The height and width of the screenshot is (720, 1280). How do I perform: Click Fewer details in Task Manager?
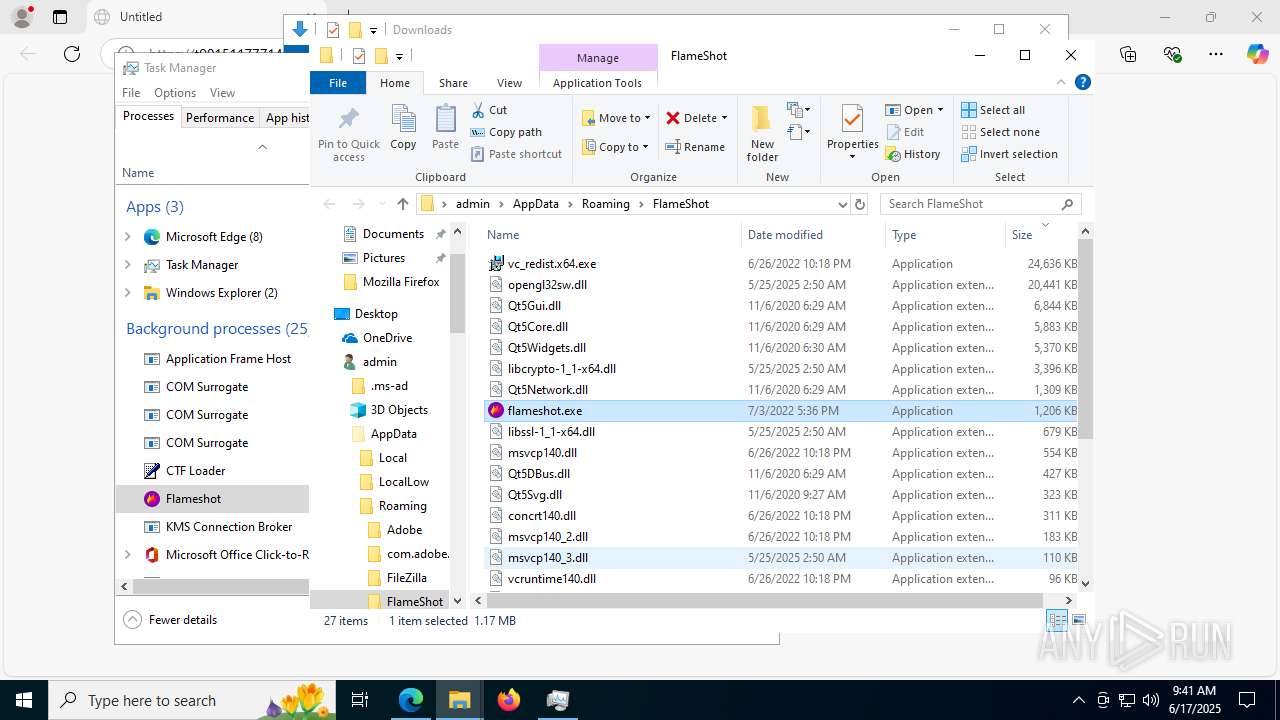[x=171, y=620]
